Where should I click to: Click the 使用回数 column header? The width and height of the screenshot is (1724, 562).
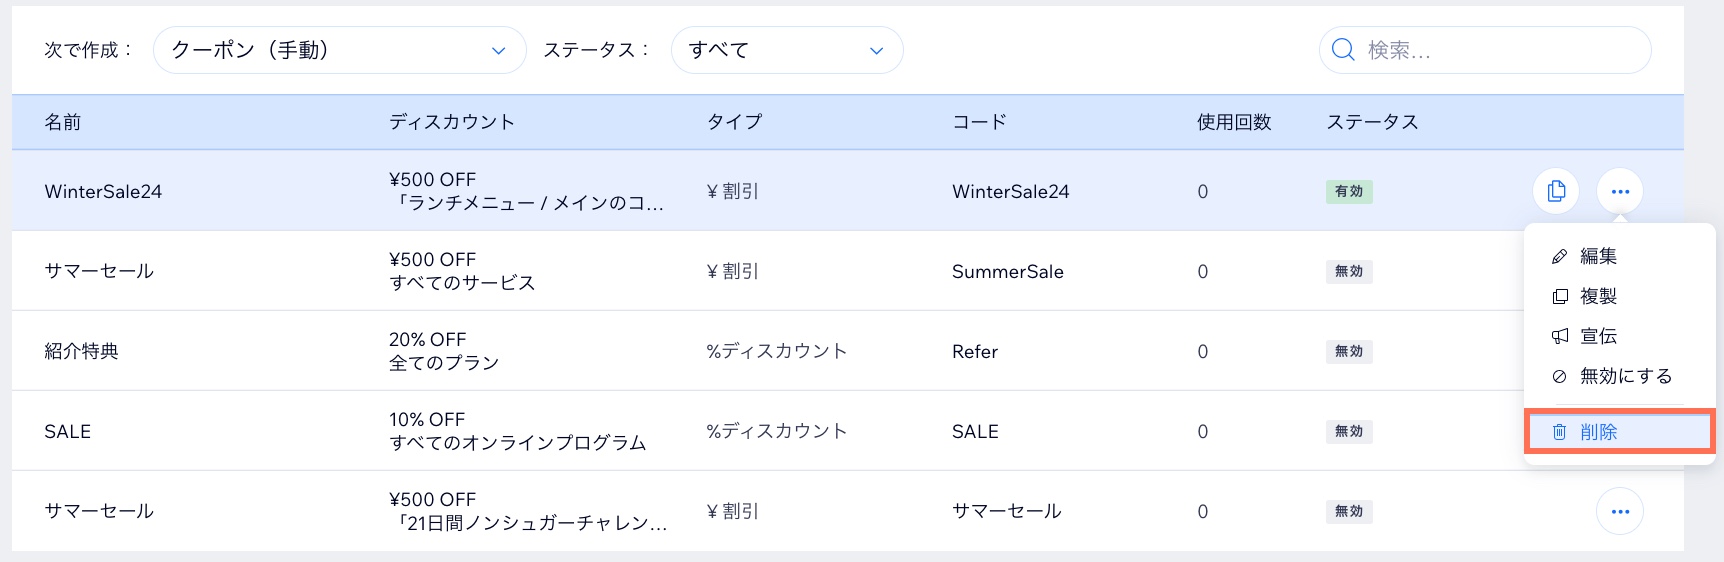click(1234, 122)
